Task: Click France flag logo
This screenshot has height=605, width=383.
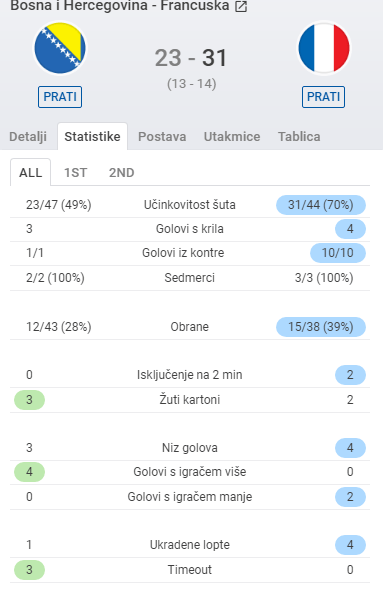Action: point(324,48)
